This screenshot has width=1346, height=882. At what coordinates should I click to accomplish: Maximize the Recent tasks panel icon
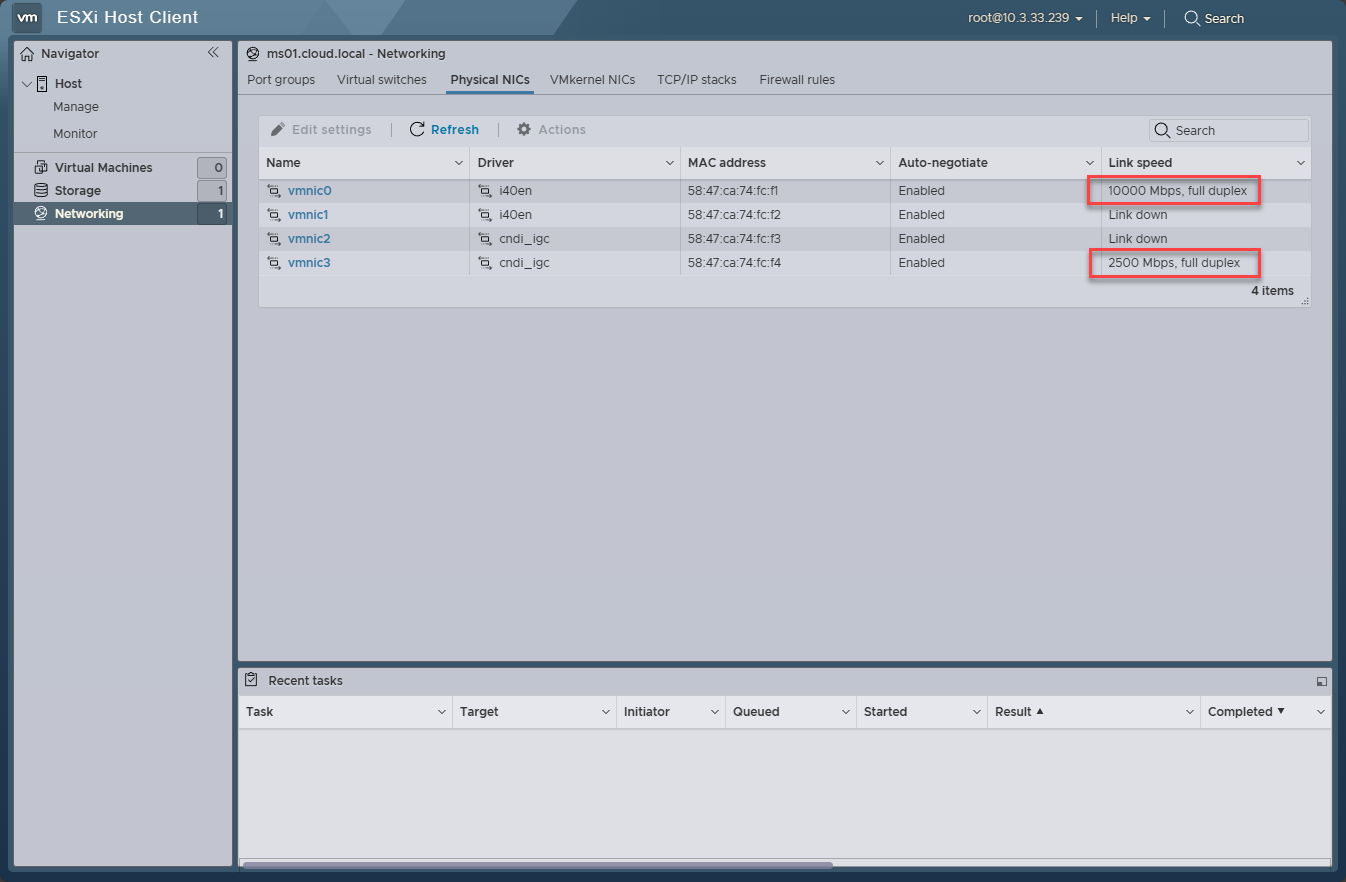pyautogui.click(x=1321, y=681)
